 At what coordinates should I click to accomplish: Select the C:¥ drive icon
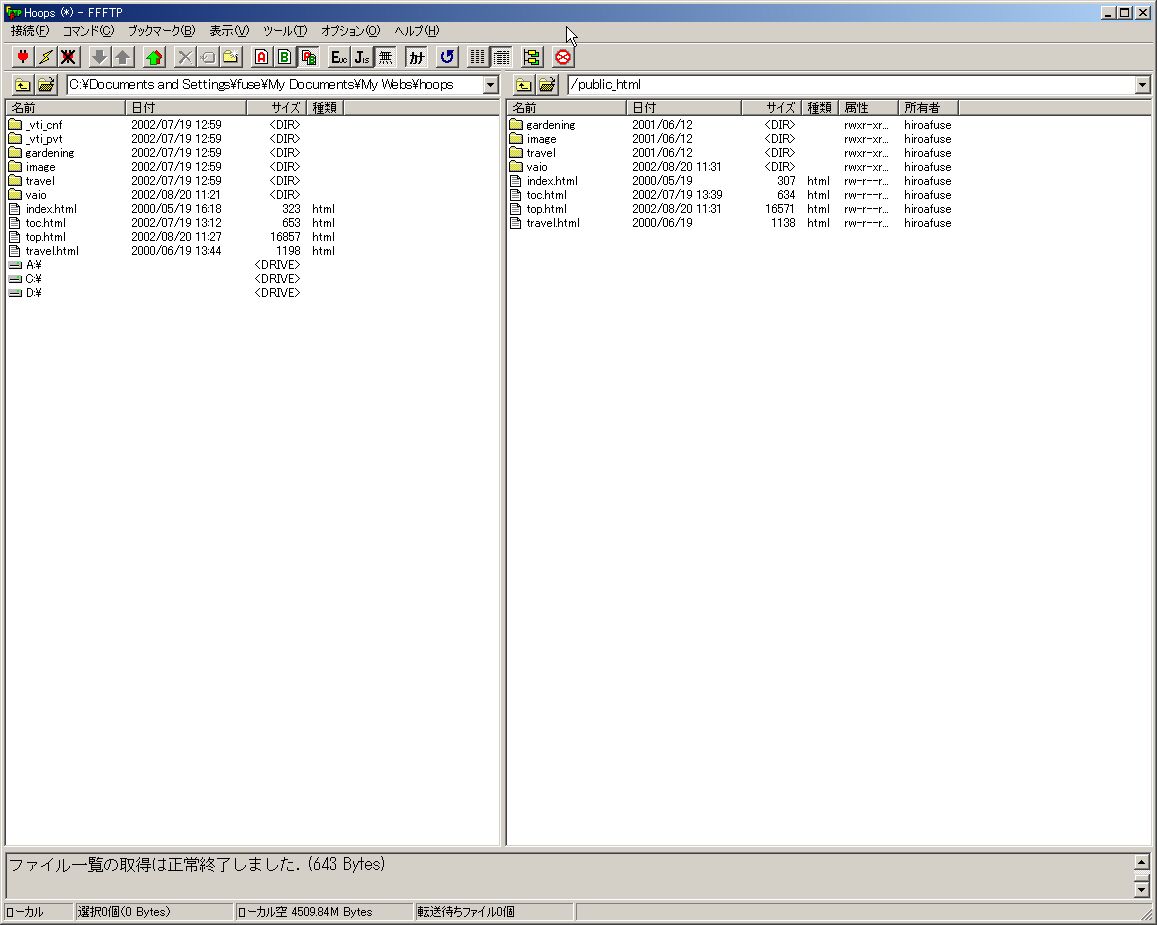15,279
